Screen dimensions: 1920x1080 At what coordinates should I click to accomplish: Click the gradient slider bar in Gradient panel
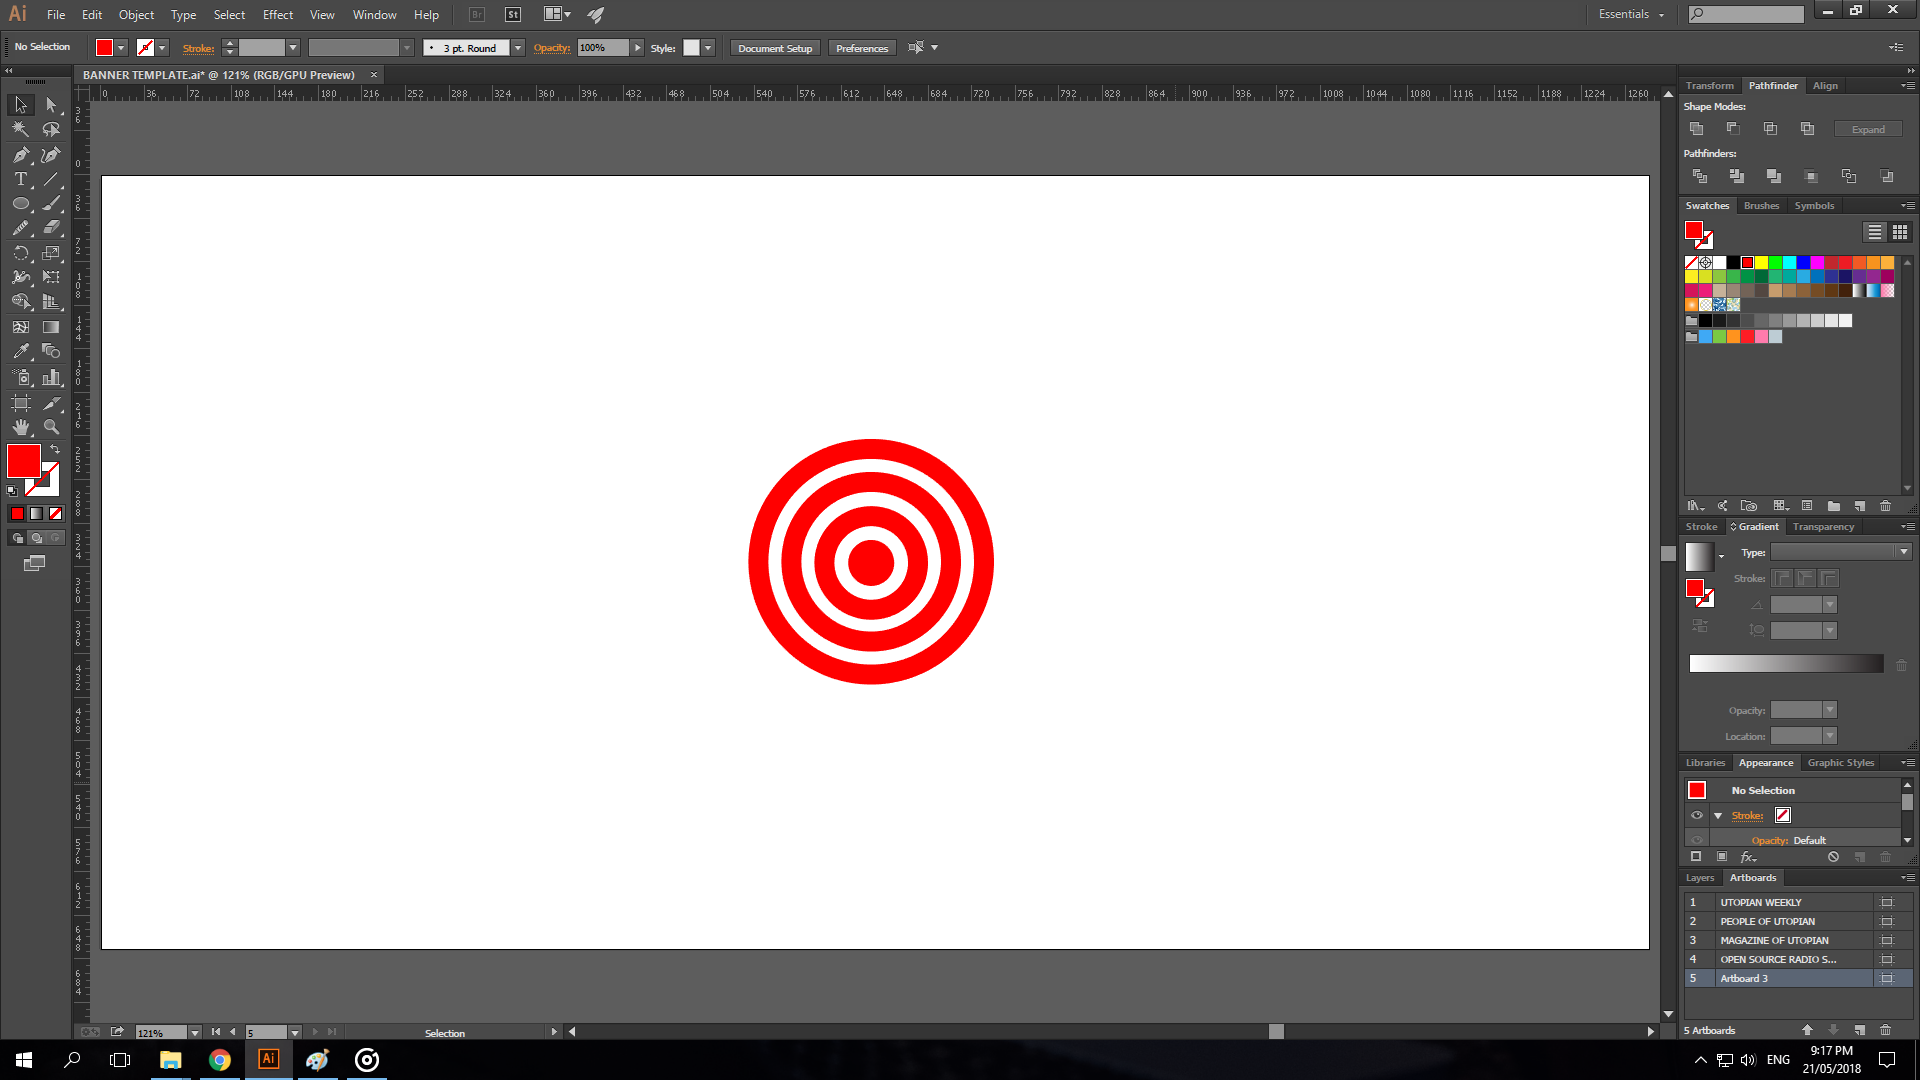coord(1786,664)
